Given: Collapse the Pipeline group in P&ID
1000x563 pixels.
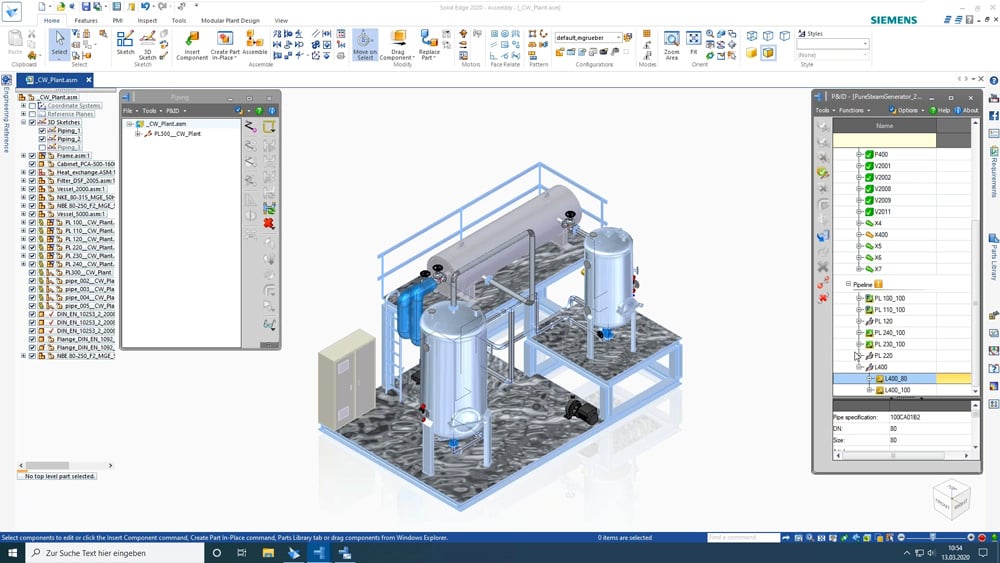Looking at the screenshot, I should click(848, 284).
